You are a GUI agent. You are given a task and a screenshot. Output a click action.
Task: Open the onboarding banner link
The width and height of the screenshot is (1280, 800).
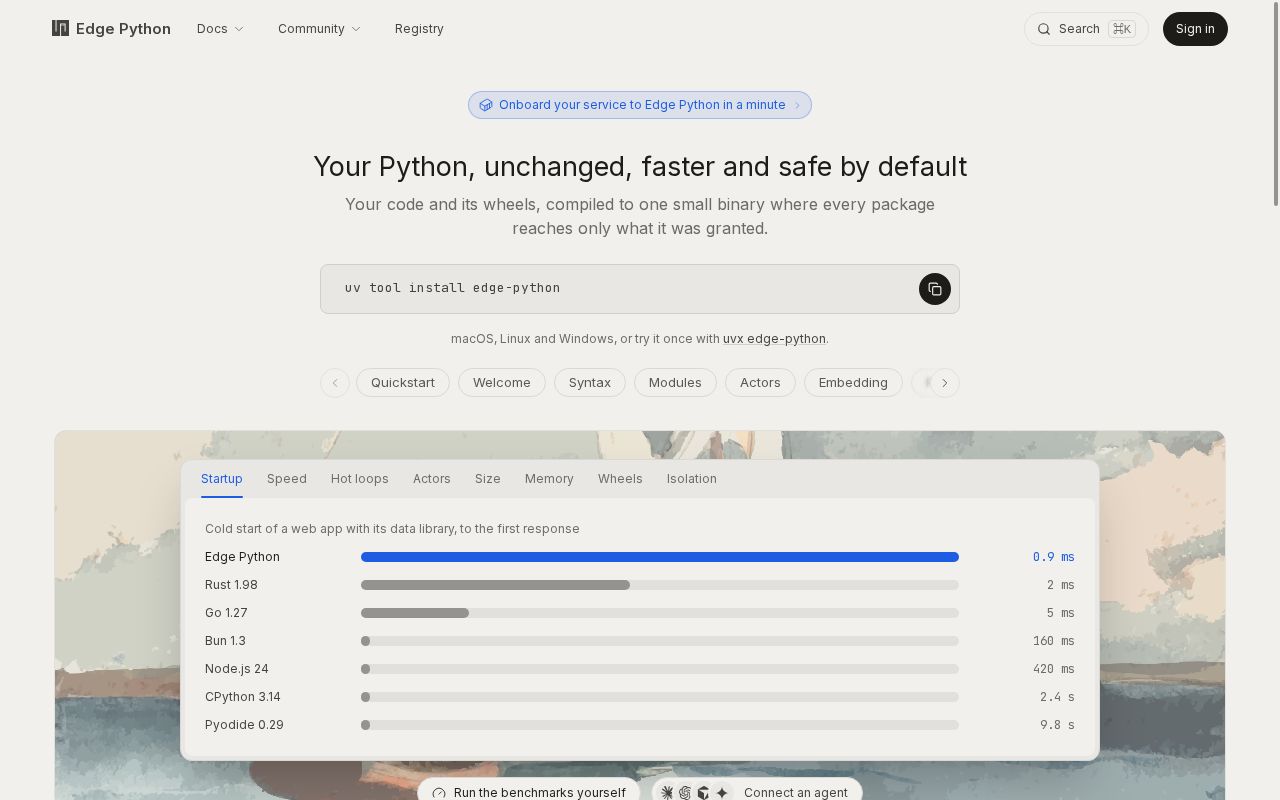click(640, 105)
